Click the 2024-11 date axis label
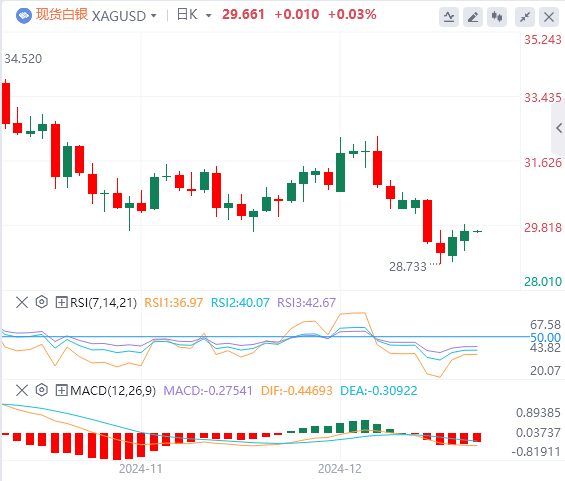 pos(141,469)
